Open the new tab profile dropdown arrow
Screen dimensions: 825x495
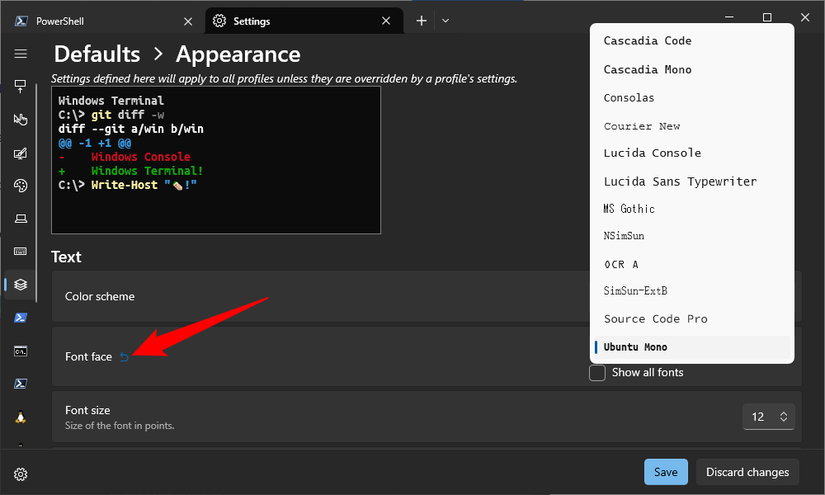click(x=446, y=21)
